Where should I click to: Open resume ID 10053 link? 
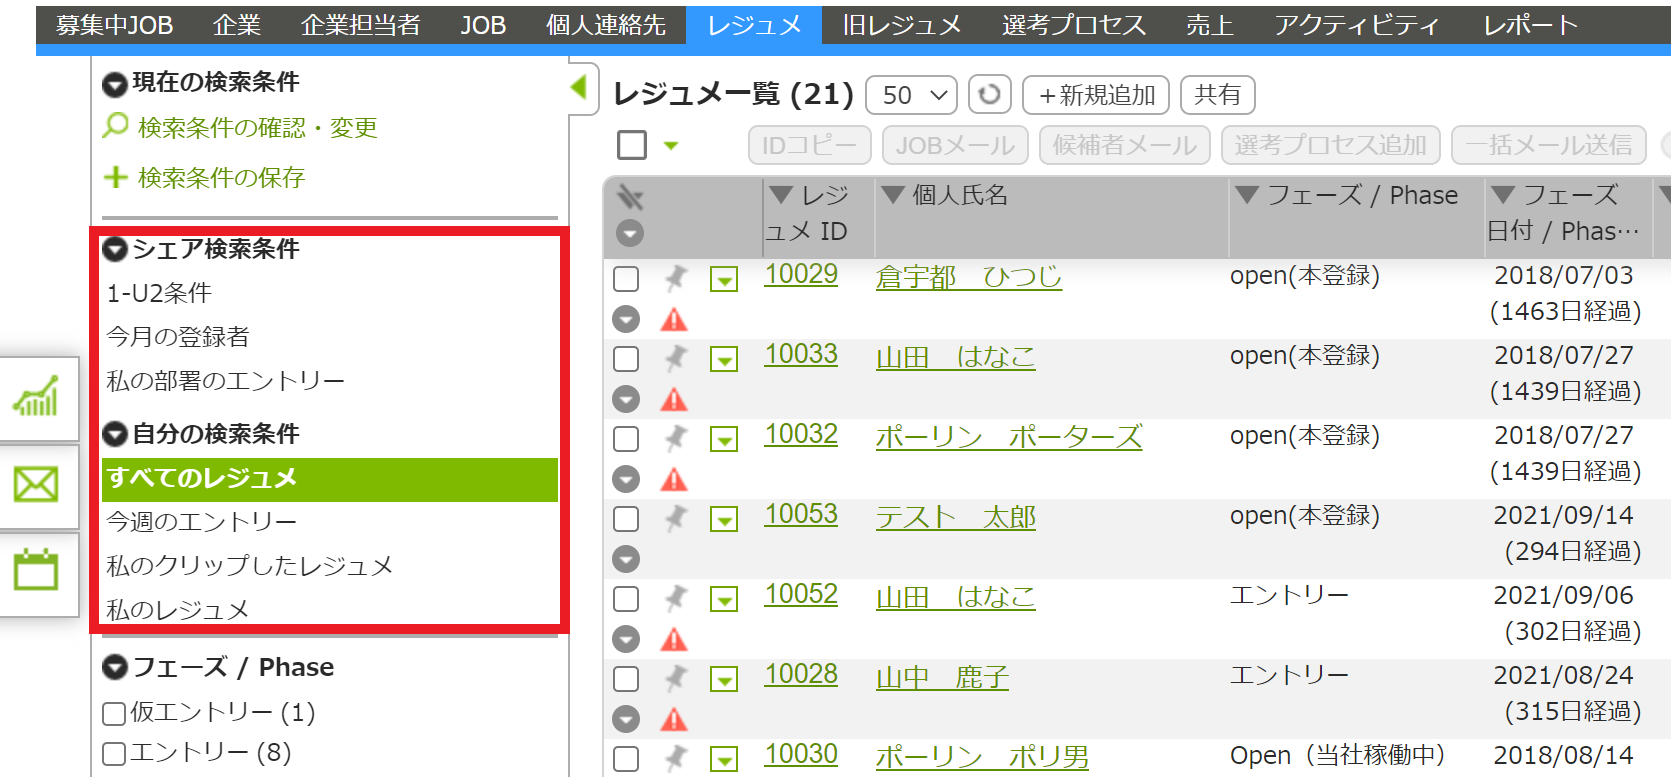(801, 514)
